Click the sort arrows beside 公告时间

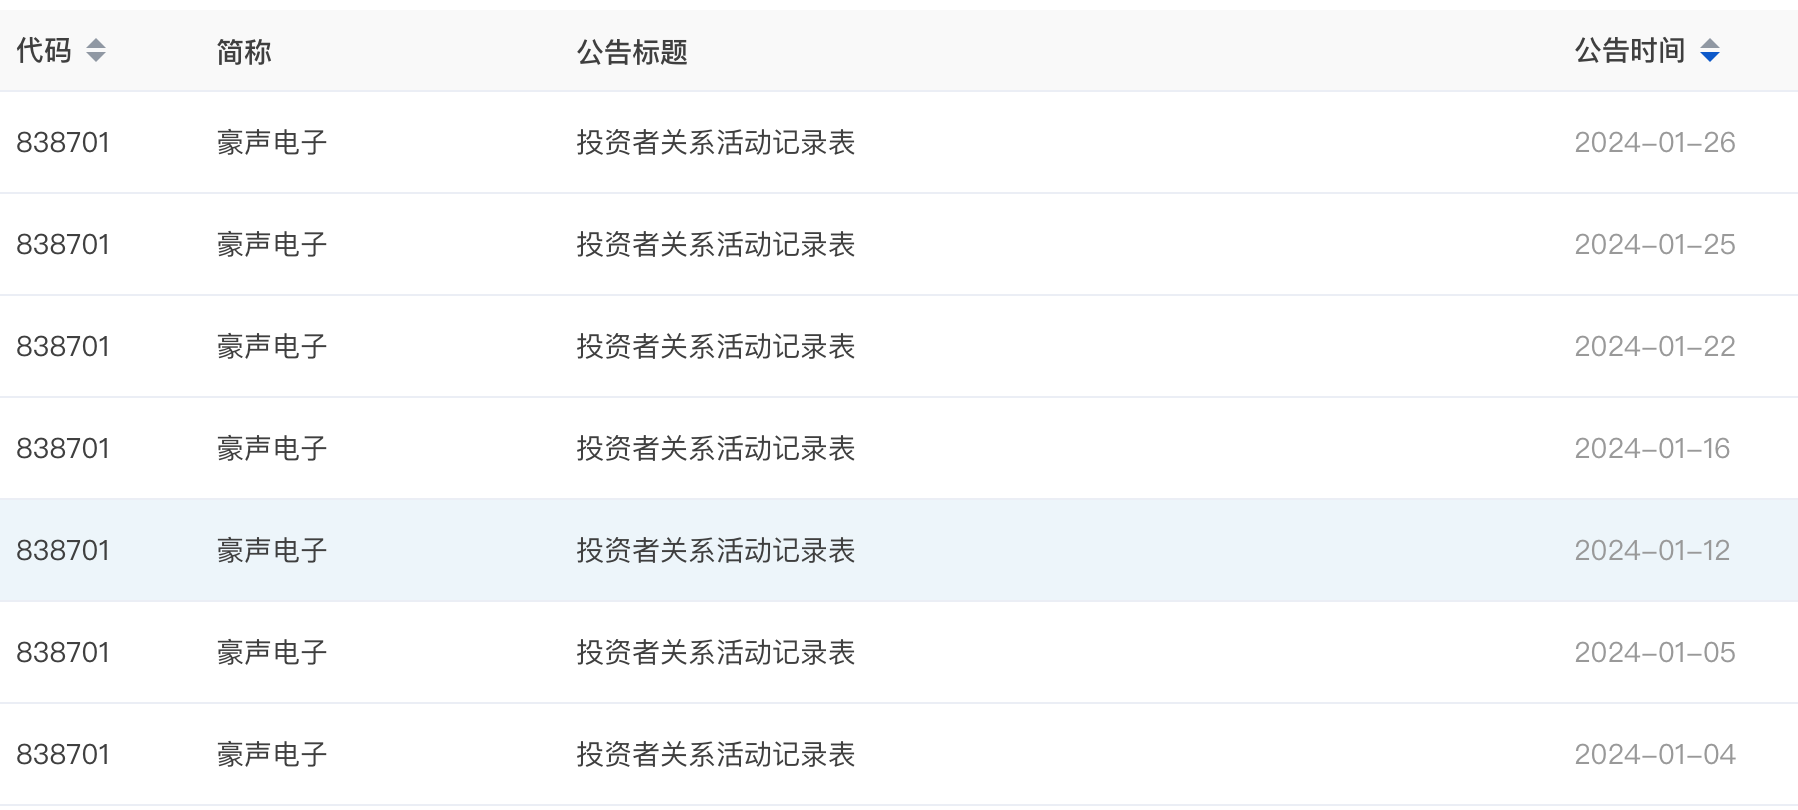pos(1710,50)
